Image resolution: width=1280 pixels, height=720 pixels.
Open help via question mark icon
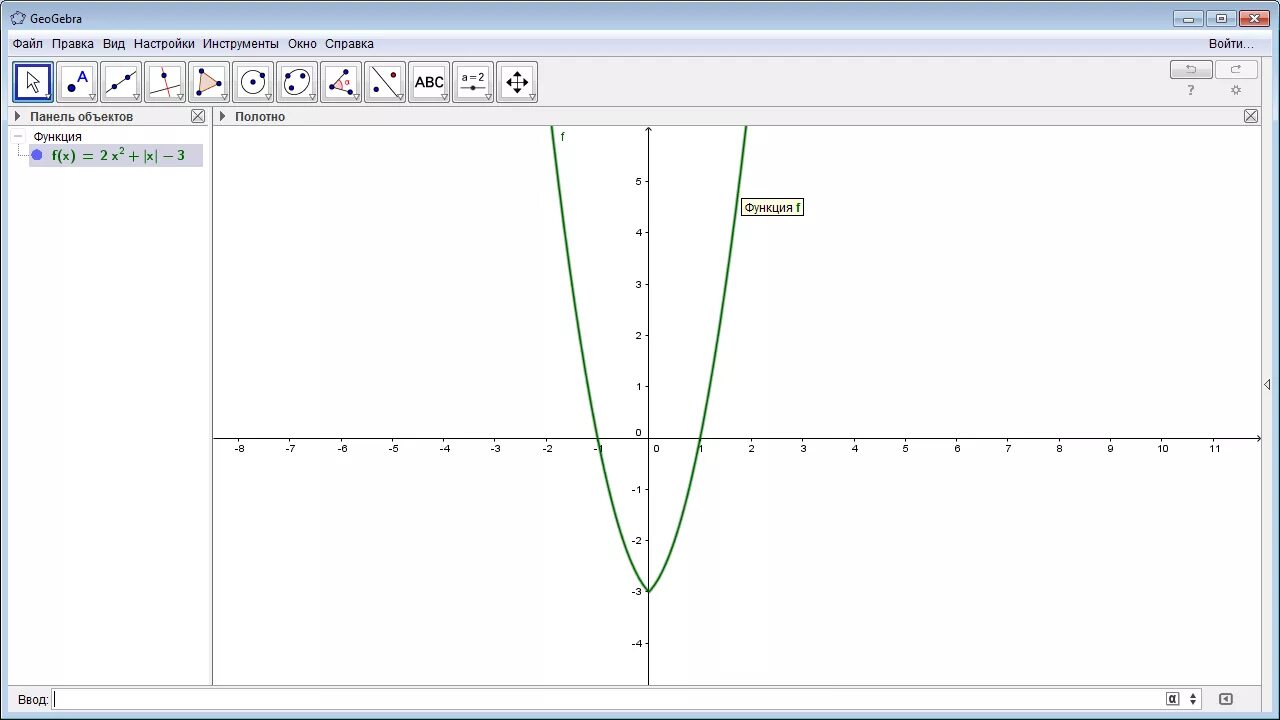(1191, 90)
